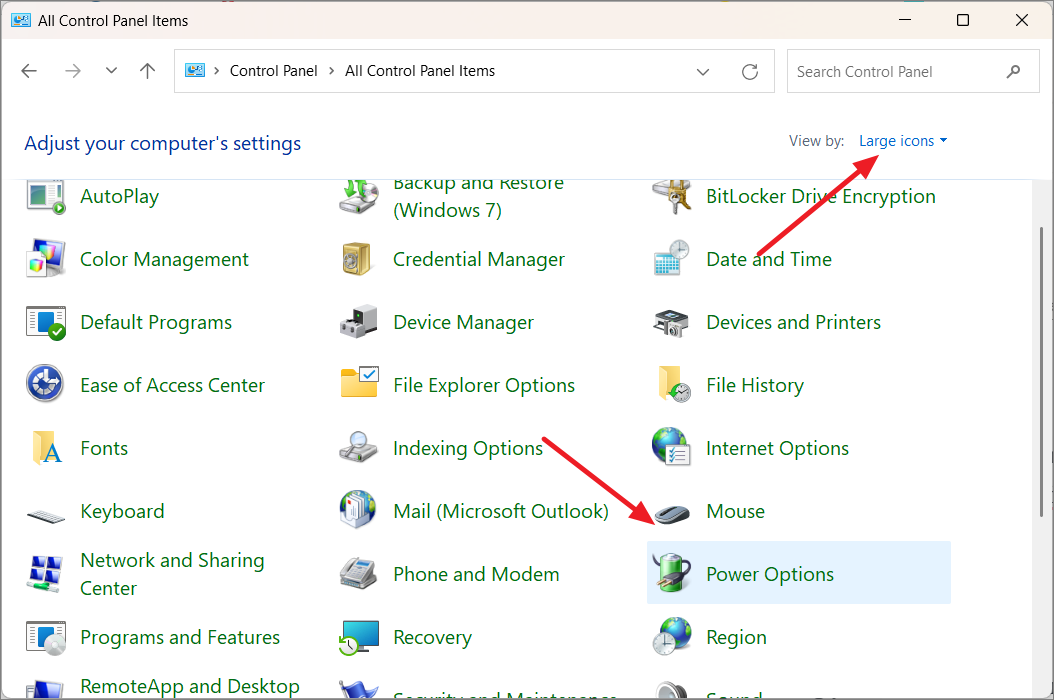Expand the chevron before Control Panel breadcrumb
This screenshot has width=1054, height=700.
point(216,71)
